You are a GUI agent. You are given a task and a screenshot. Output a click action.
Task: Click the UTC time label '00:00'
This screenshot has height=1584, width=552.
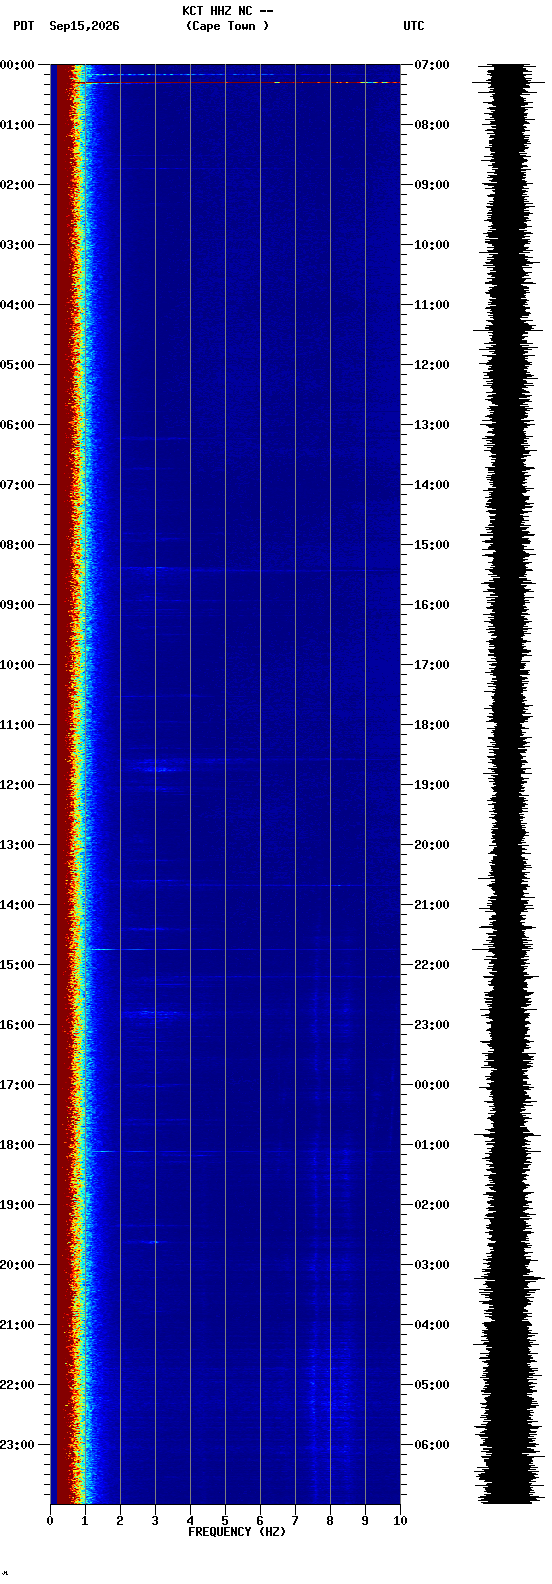click(432, 1085)
